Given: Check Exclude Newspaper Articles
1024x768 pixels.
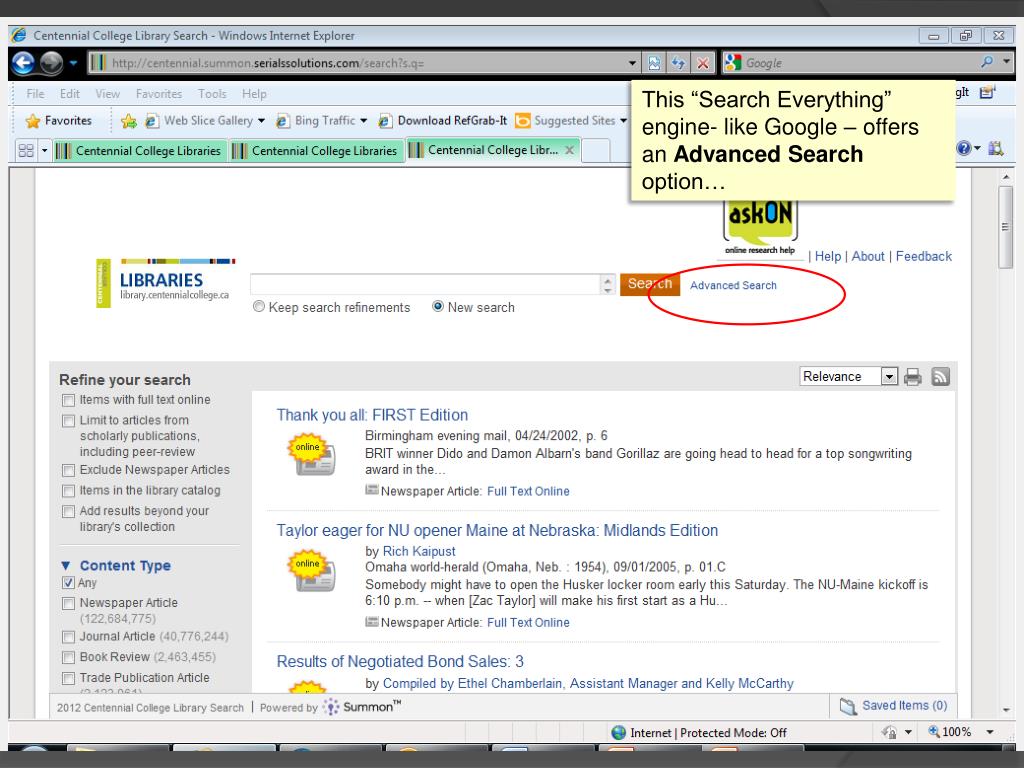Looking at the screenshot, I should (x=69, y=470).
